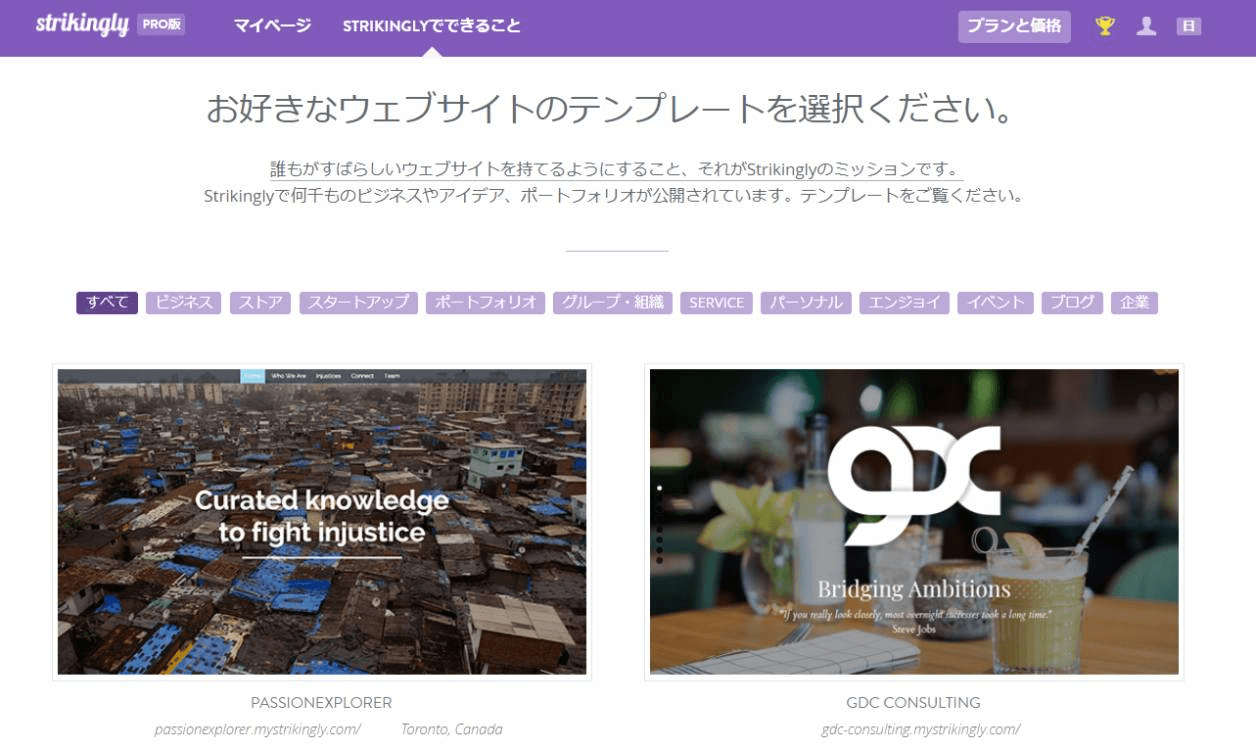
Task: Click the trophy rewards icon in the header
Action: click(x=1103, y=26)
